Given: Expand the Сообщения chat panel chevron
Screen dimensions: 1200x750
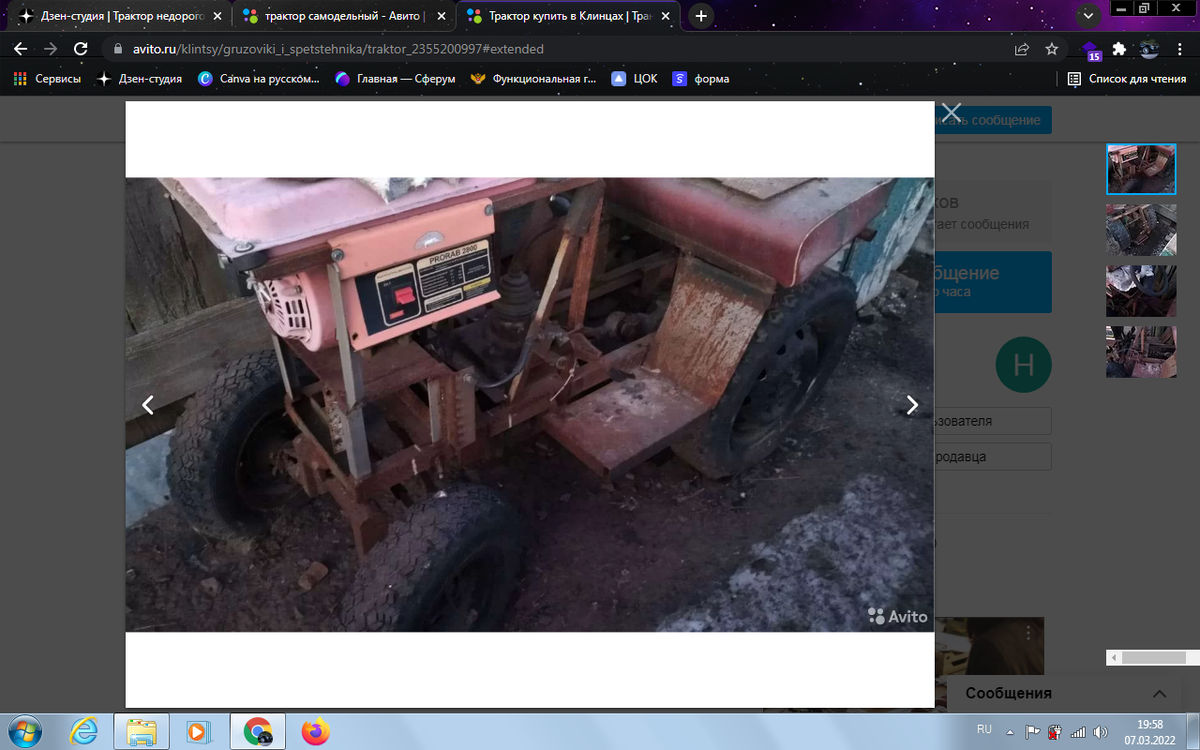Looking at the screenshot, I should pyautogui.click(x=1160, y=693).
